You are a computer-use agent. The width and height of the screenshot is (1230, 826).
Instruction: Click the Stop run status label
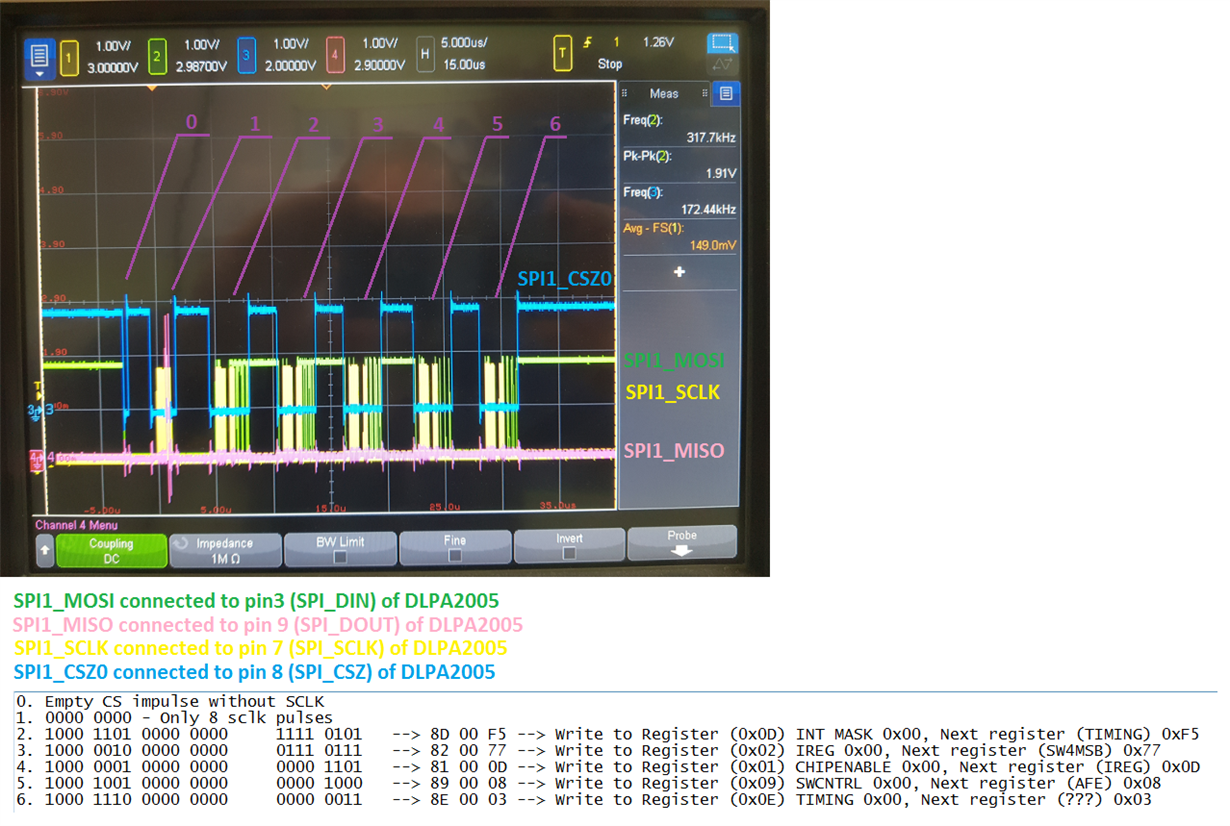pos(610,63)
